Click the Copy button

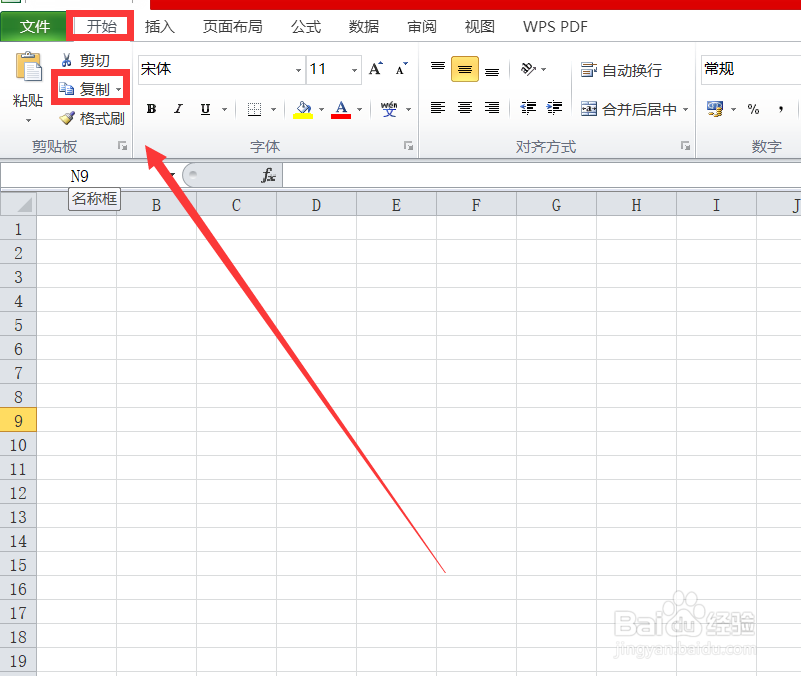pos(84,89)
